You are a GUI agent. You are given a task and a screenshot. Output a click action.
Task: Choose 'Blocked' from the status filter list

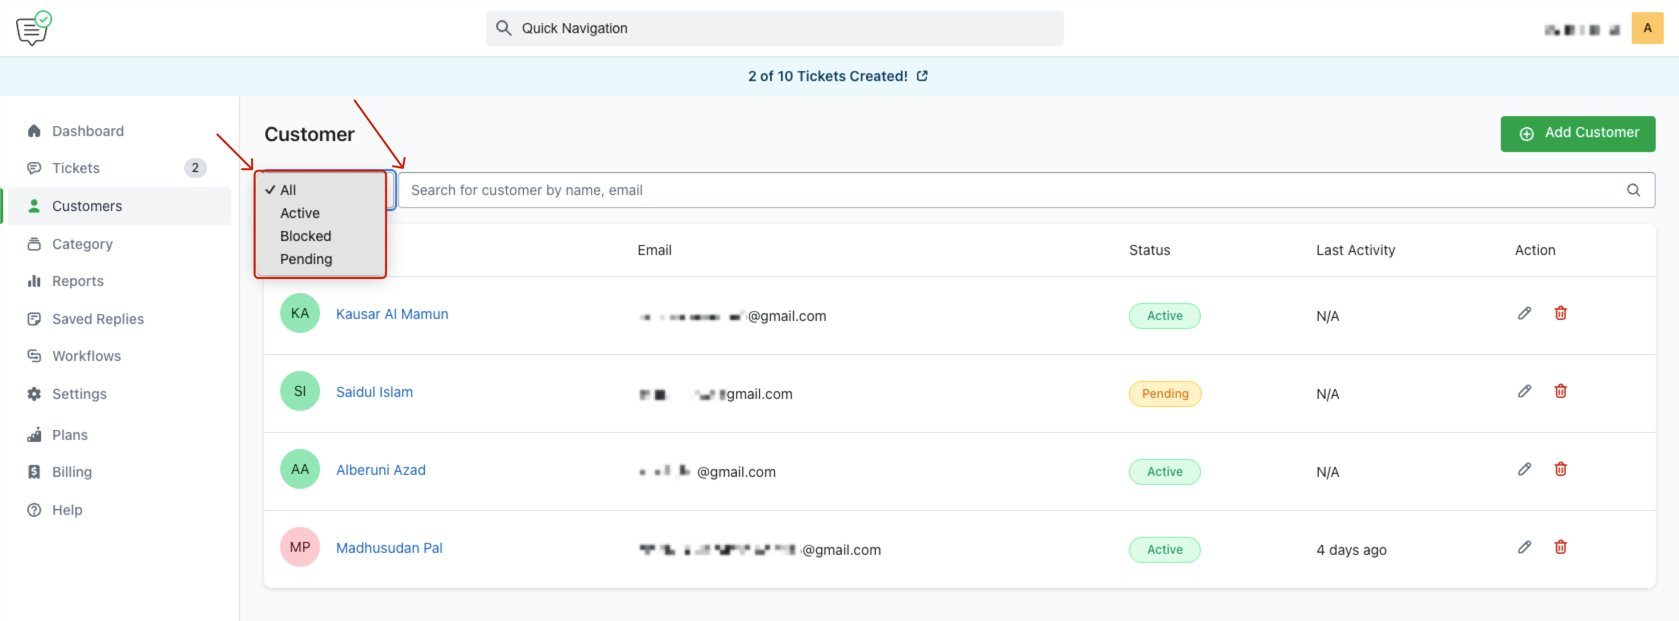click(305, 236)
